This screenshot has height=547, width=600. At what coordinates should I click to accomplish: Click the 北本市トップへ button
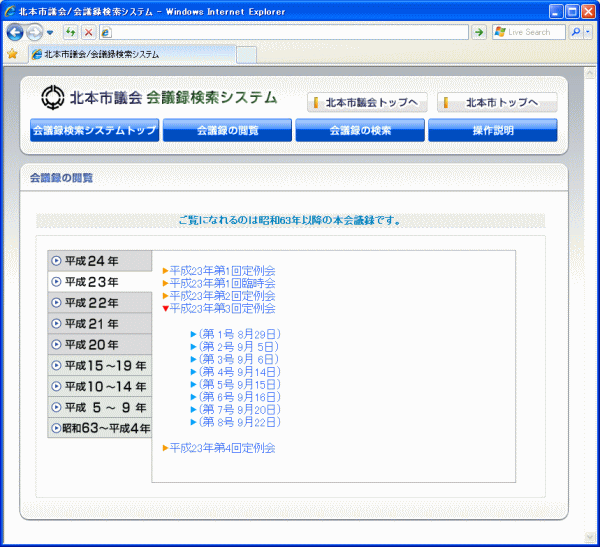click(497, 103)
